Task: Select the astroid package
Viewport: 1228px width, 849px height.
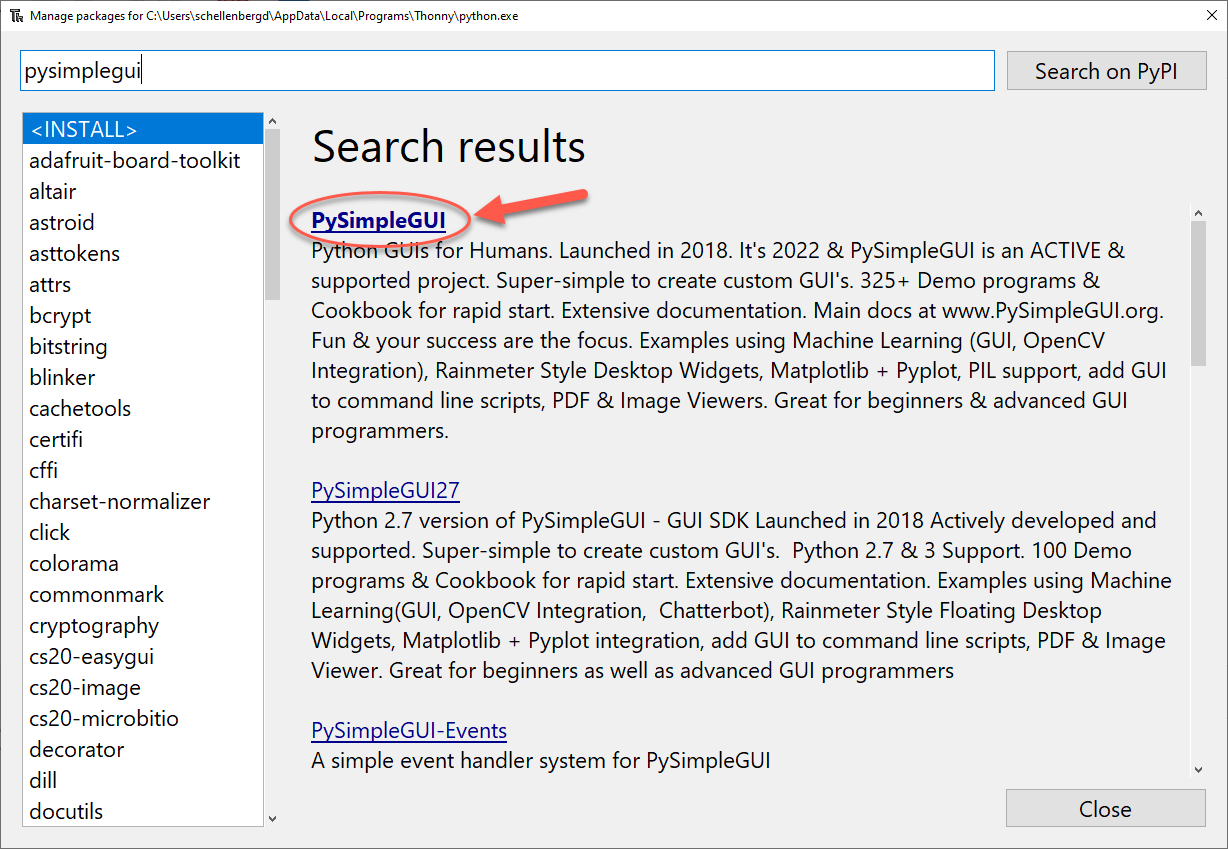Action: [62, 222]
